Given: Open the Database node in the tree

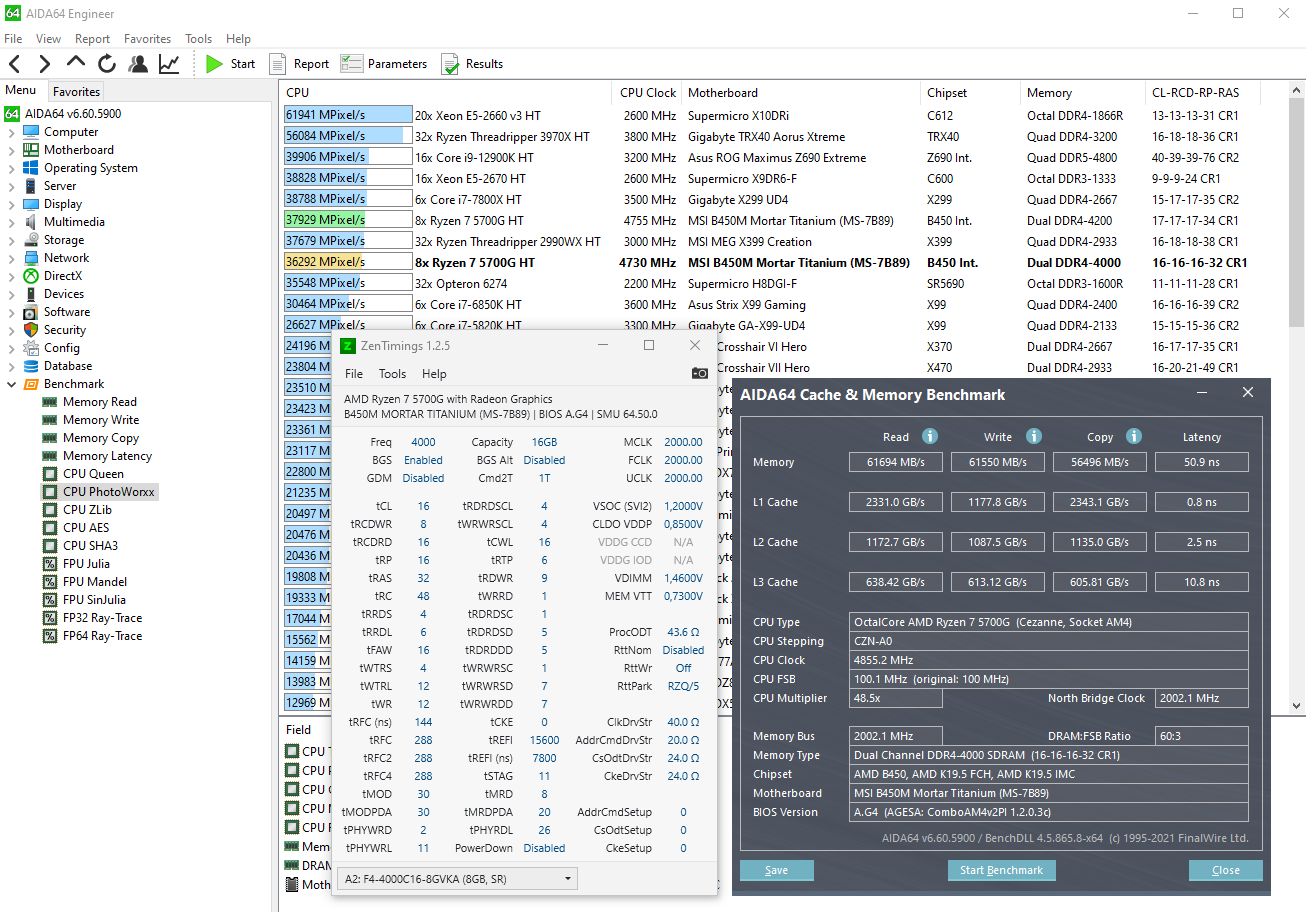Looking at the screenshot, I should click(x=68, y=366).
